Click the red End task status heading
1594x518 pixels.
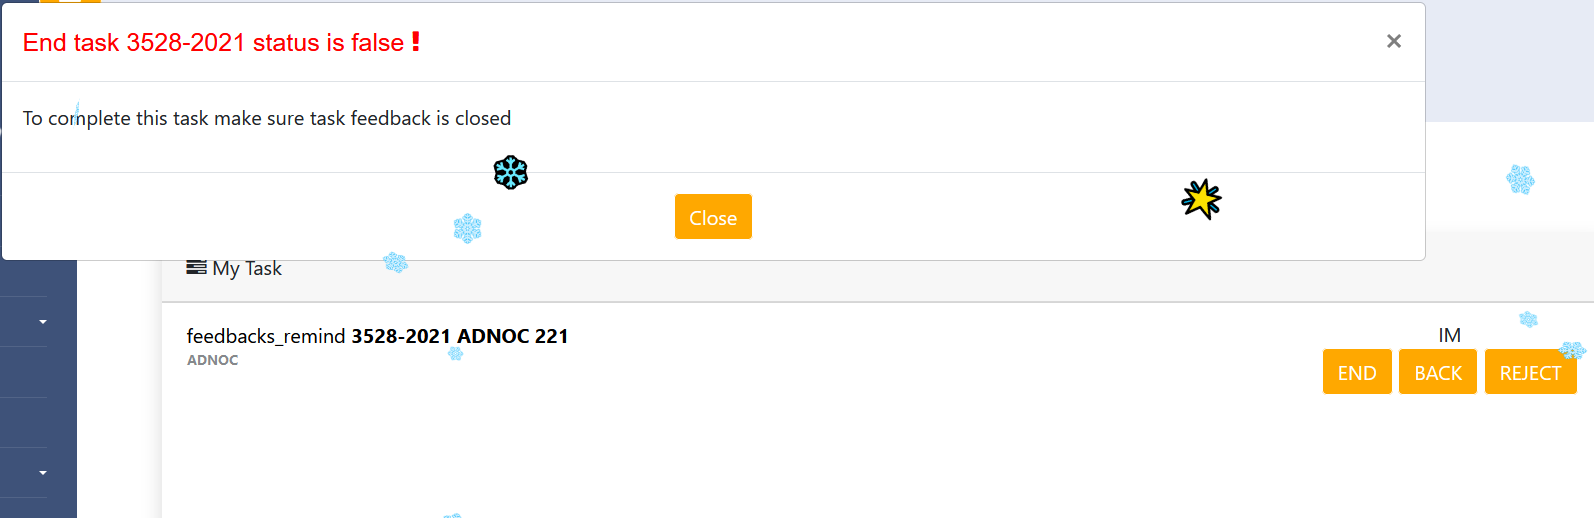point(213,43)
